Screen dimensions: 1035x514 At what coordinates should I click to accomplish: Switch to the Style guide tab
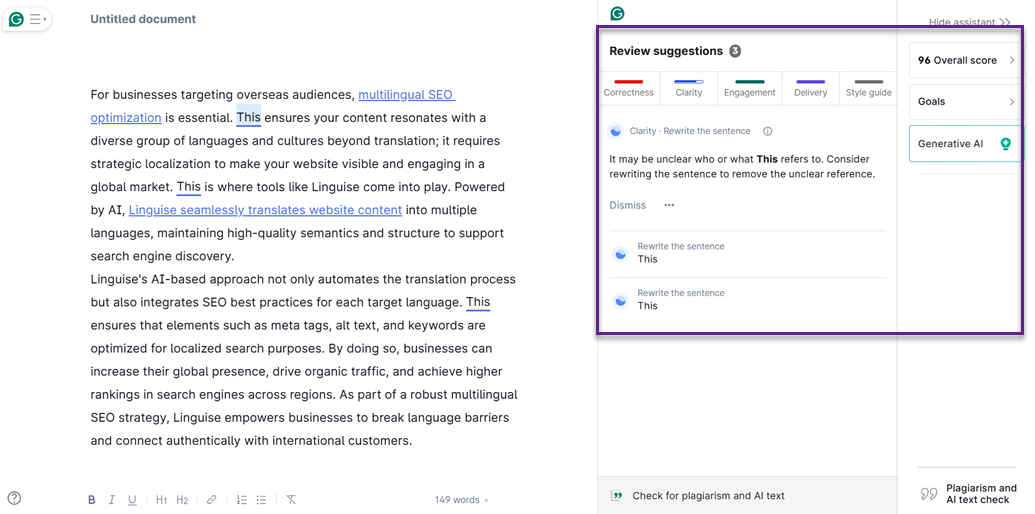coord(869,88)
